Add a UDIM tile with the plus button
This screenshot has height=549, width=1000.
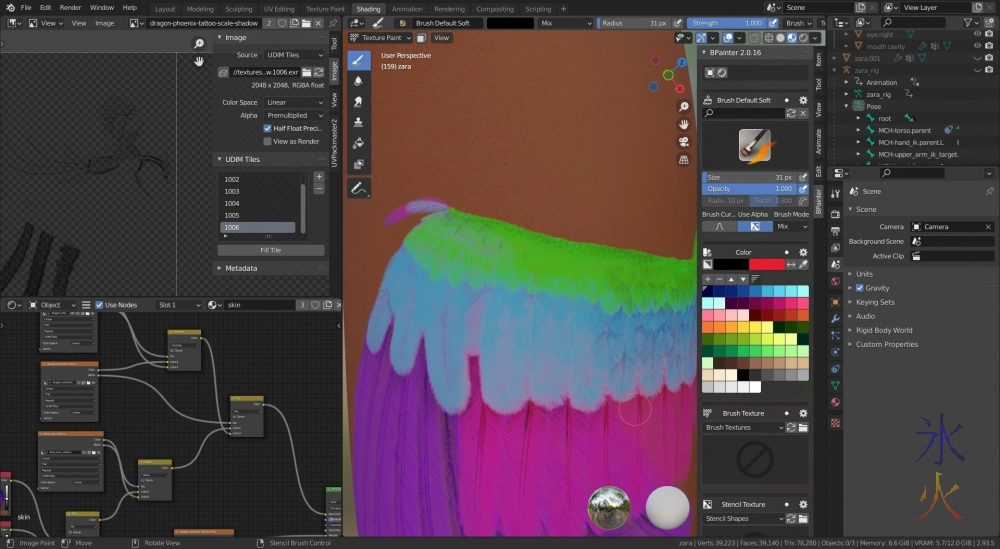(319, 177)
